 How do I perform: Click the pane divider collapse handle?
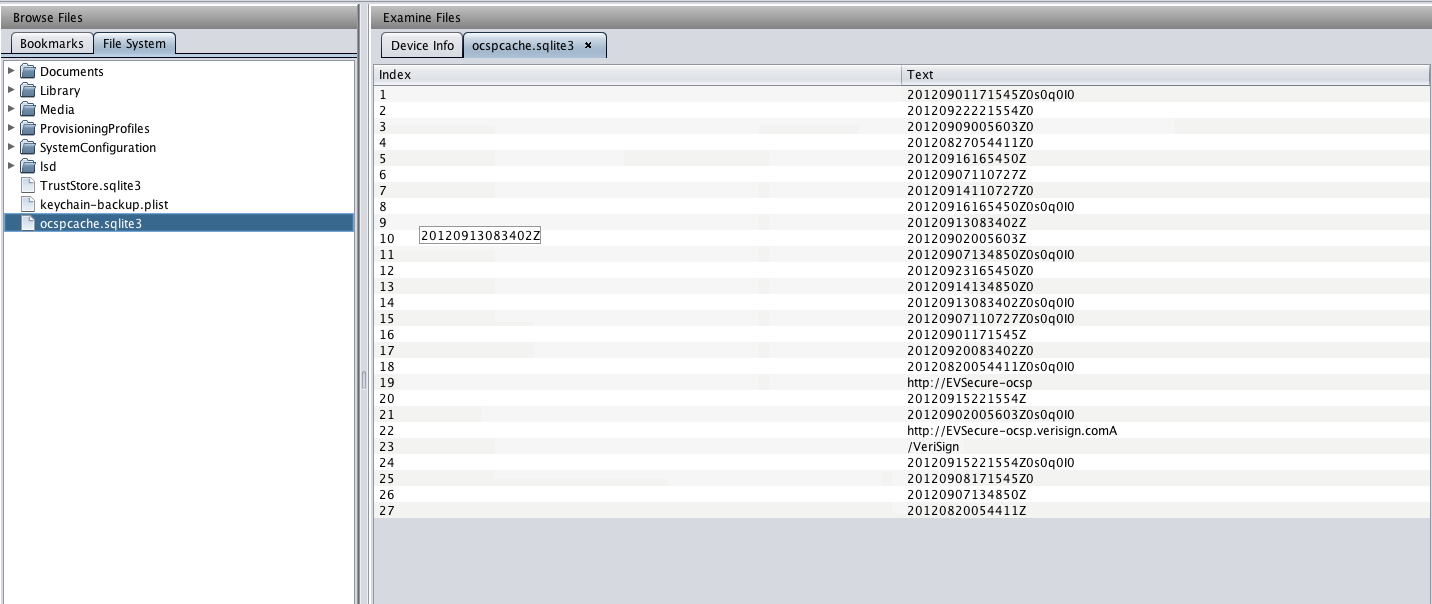click(x=364, y=380)
